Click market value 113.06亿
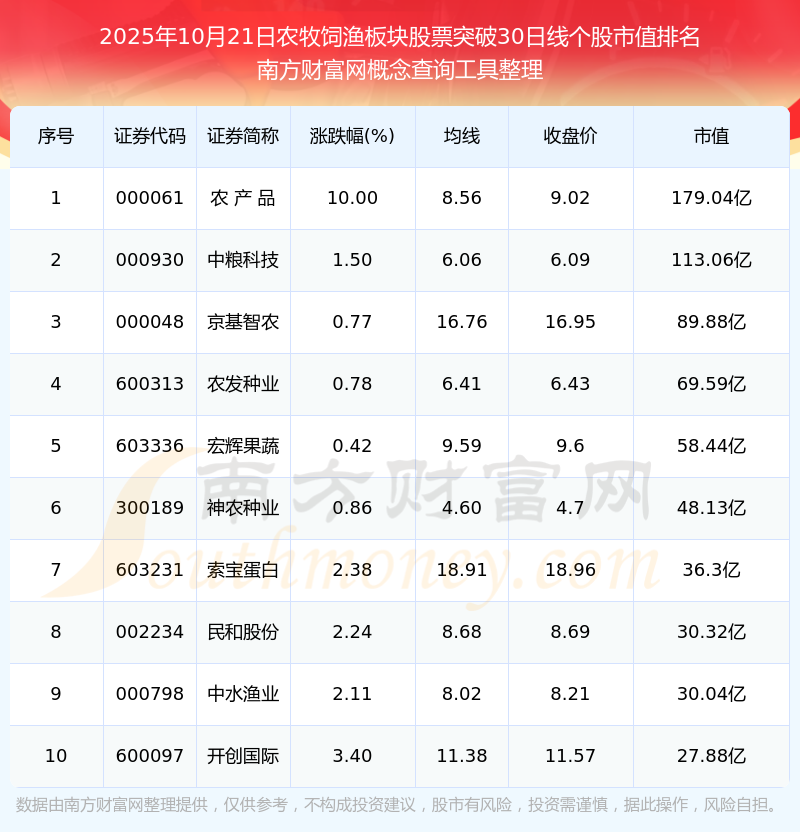Screen dimensions: 800x832 click(711, 260)
